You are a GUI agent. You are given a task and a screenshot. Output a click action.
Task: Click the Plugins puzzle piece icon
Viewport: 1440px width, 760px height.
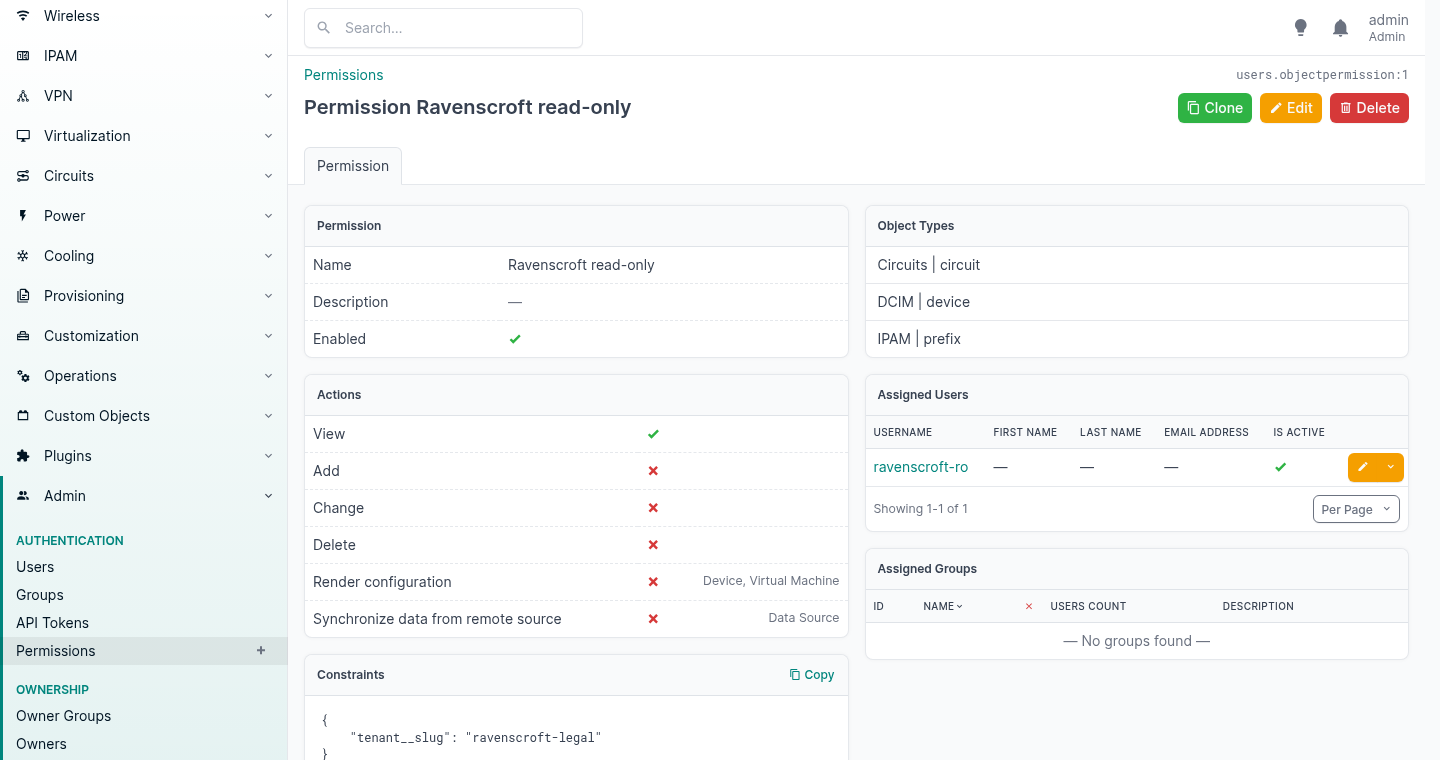pos(23,456)
